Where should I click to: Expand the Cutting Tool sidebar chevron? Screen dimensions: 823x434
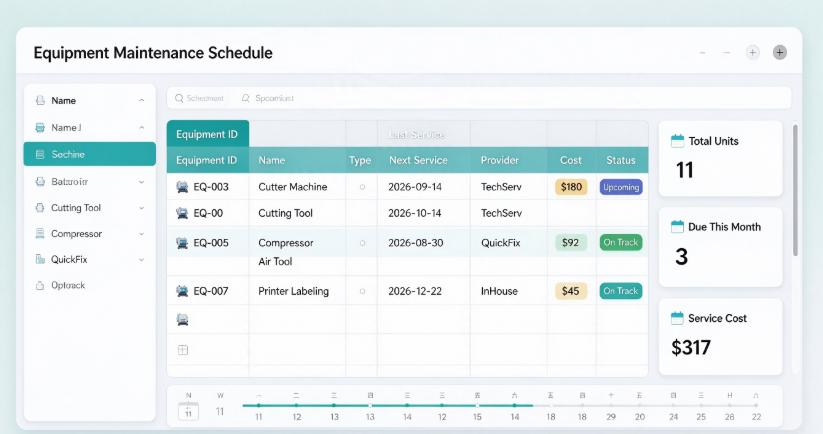tap(142, 208)
